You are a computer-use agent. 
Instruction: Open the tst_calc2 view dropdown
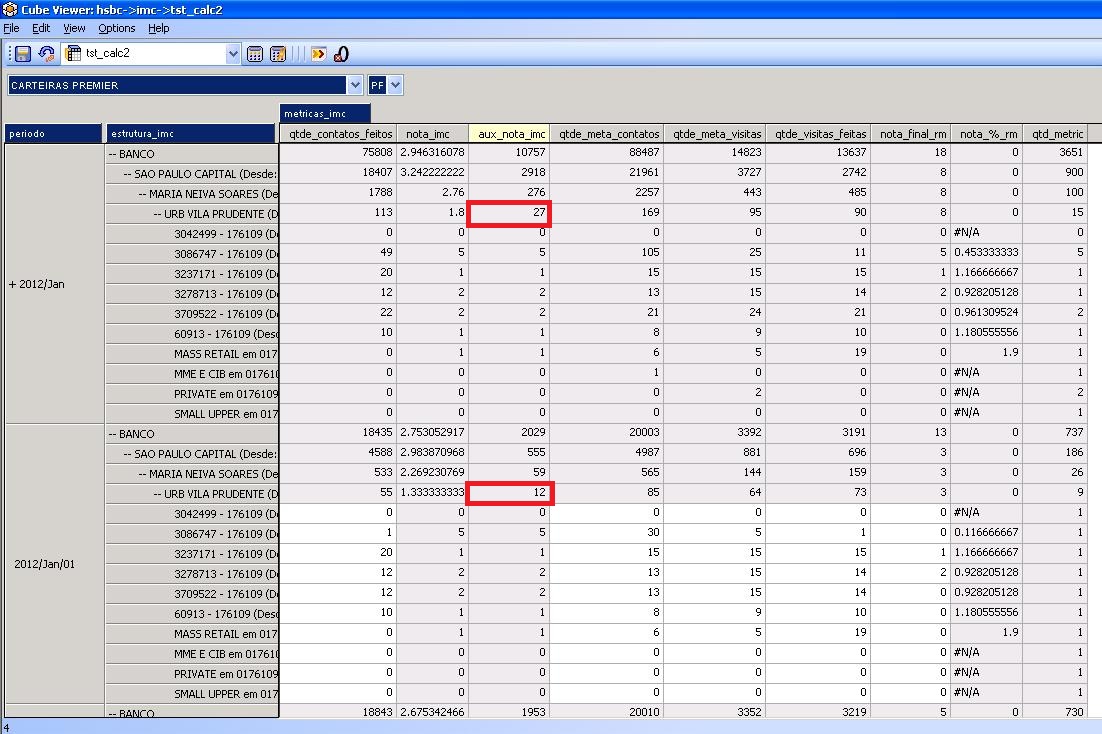pos(233,53)
